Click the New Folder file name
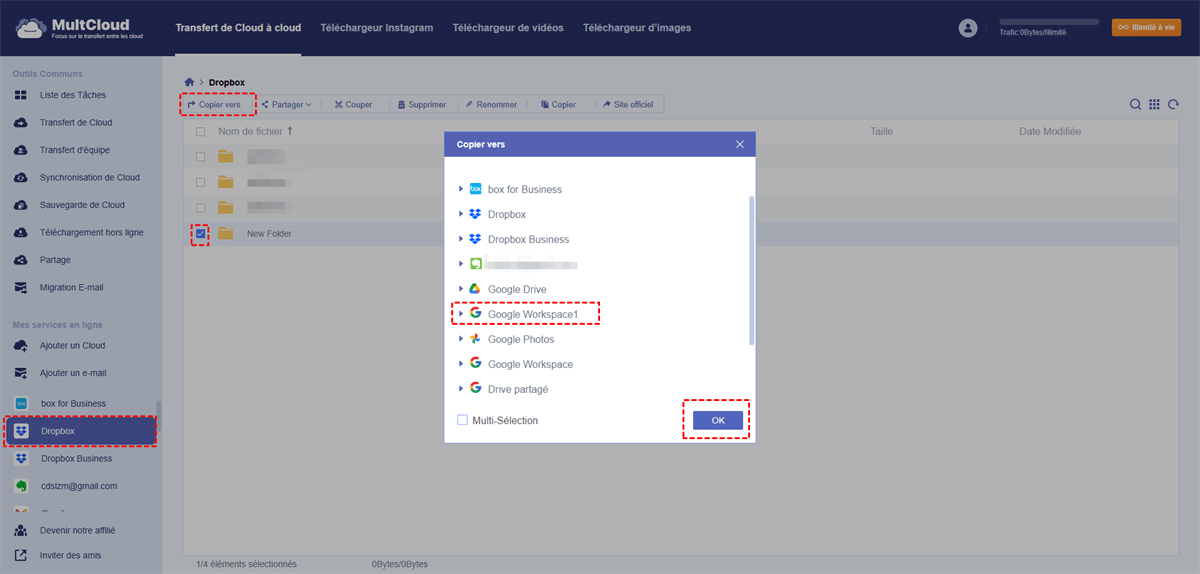 pos(269,233)
